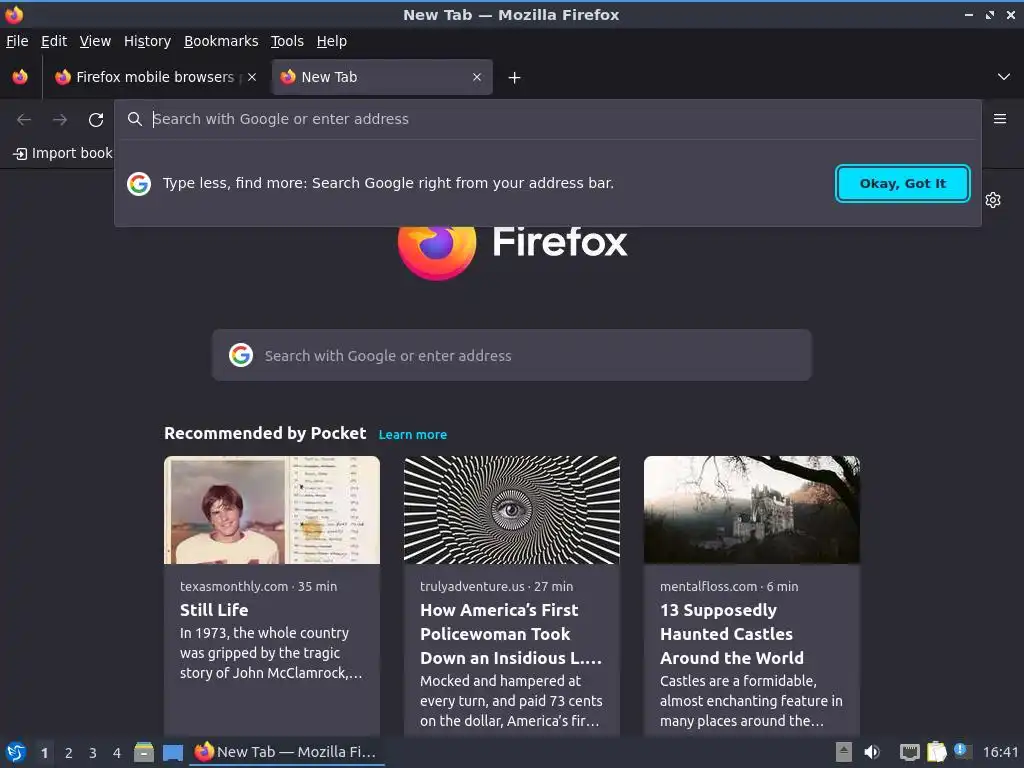Click the Learn more Pocket link
Screen dimensions: 1024x768
[413, 435]
